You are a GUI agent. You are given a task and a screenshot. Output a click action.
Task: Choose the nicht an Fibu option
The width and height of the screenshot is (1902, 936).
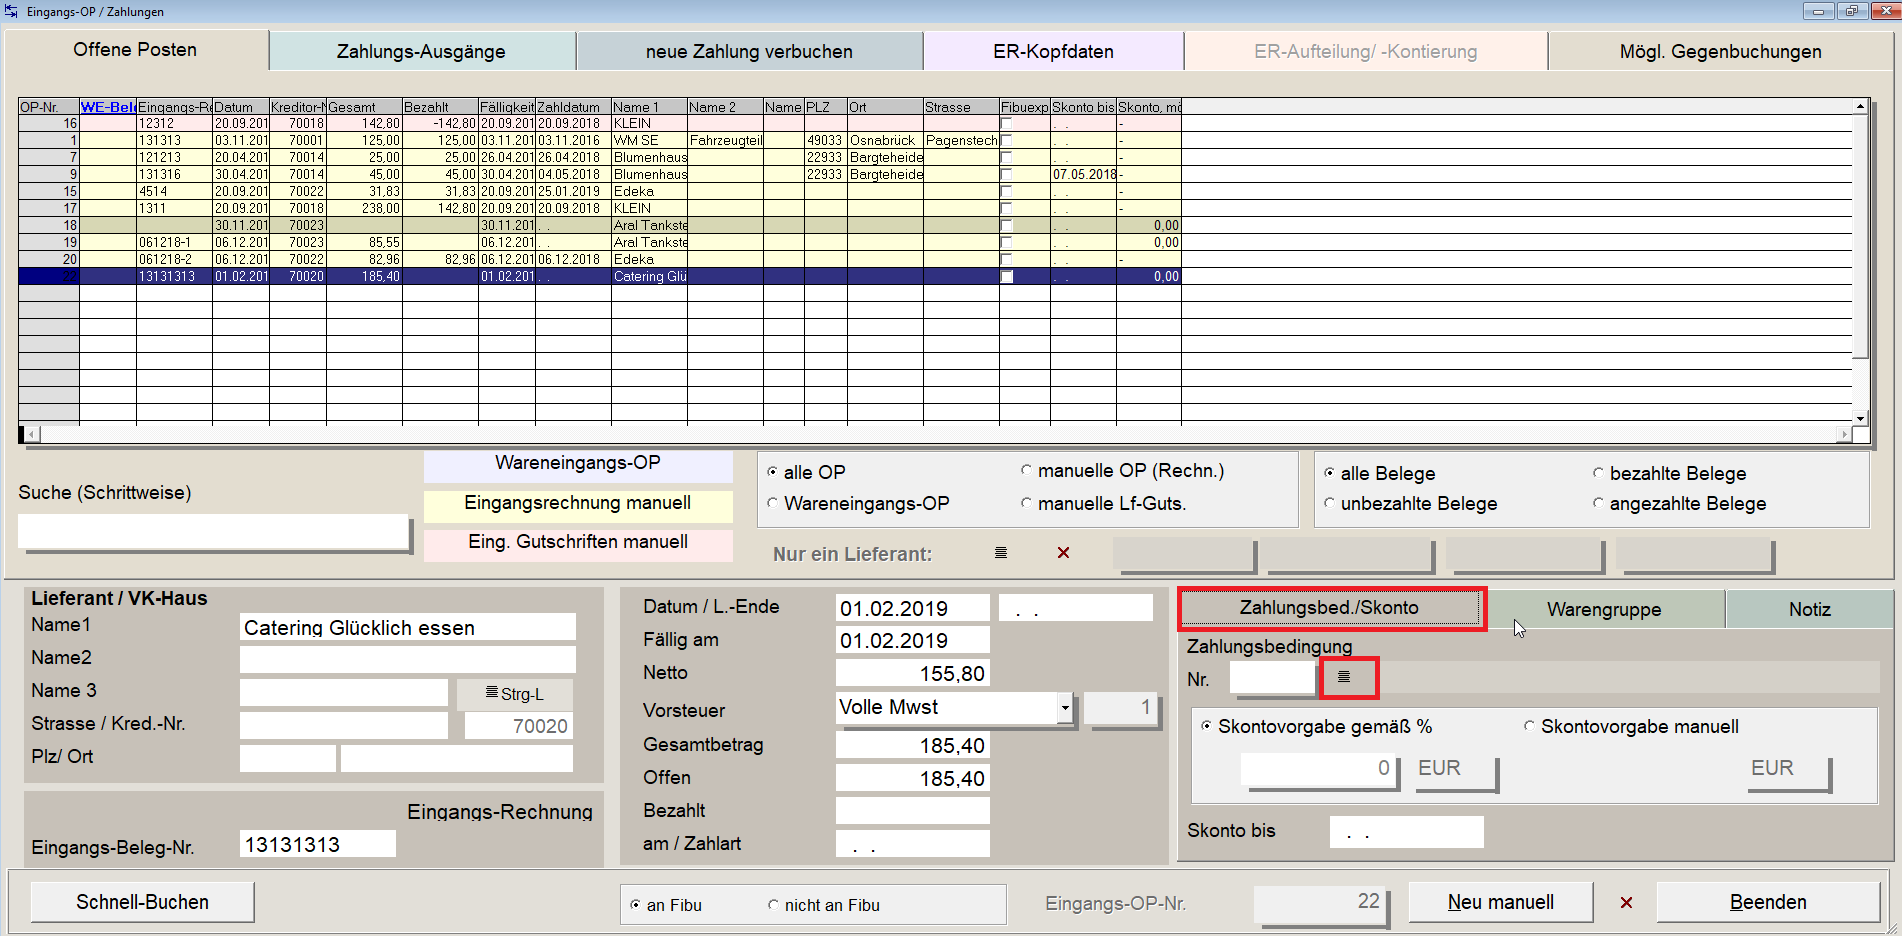(x=773, y=905)
